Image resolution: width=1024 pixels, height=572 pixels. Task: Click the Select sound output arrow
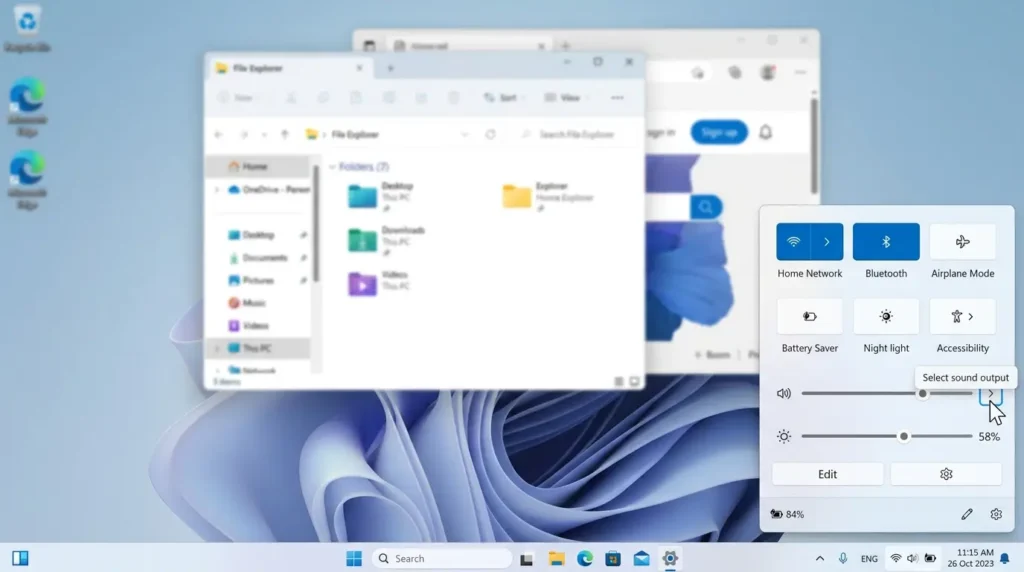[x=991, y=394]
